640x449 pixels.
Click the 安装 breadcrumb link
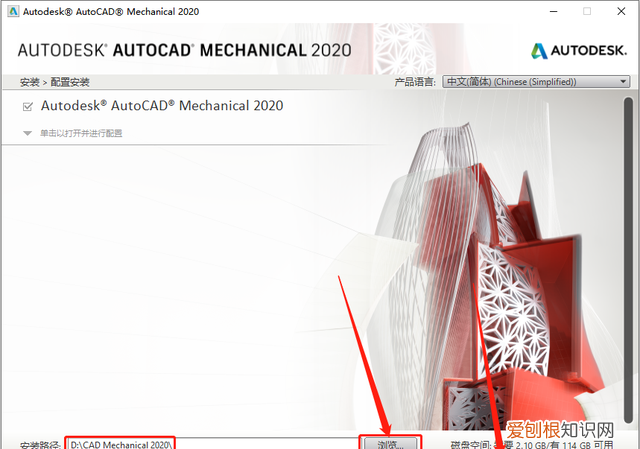pos(30,82)
